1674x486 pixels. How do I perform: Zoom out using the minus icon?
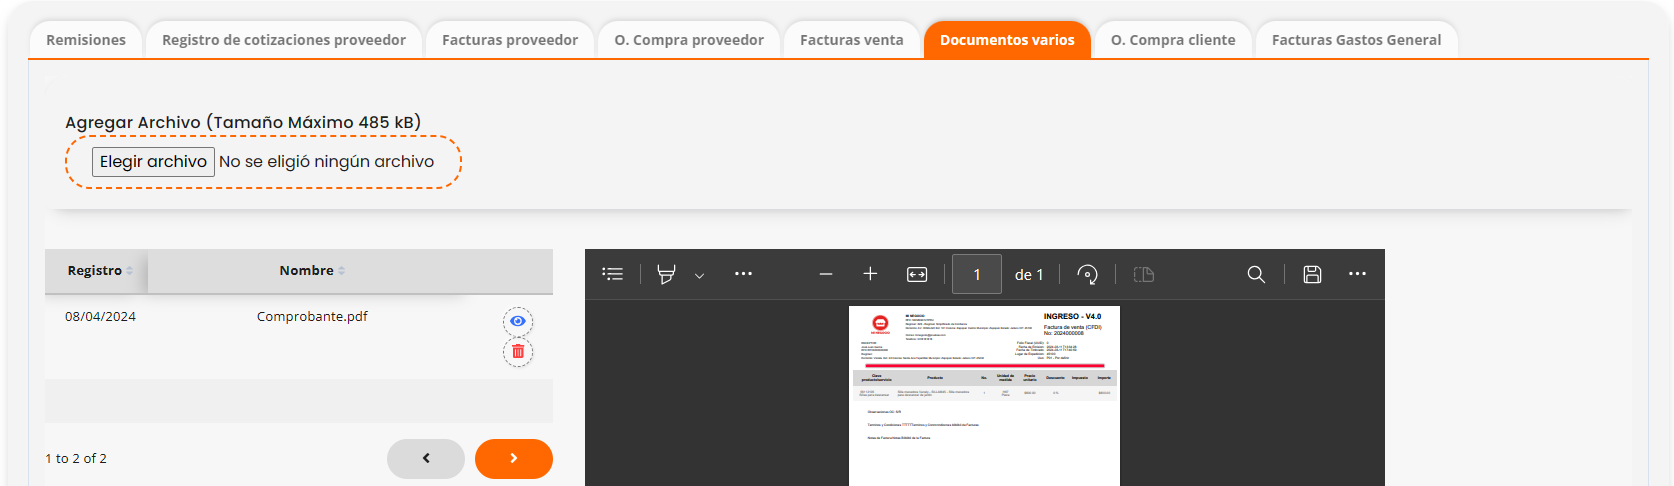(x=826, y=274)
